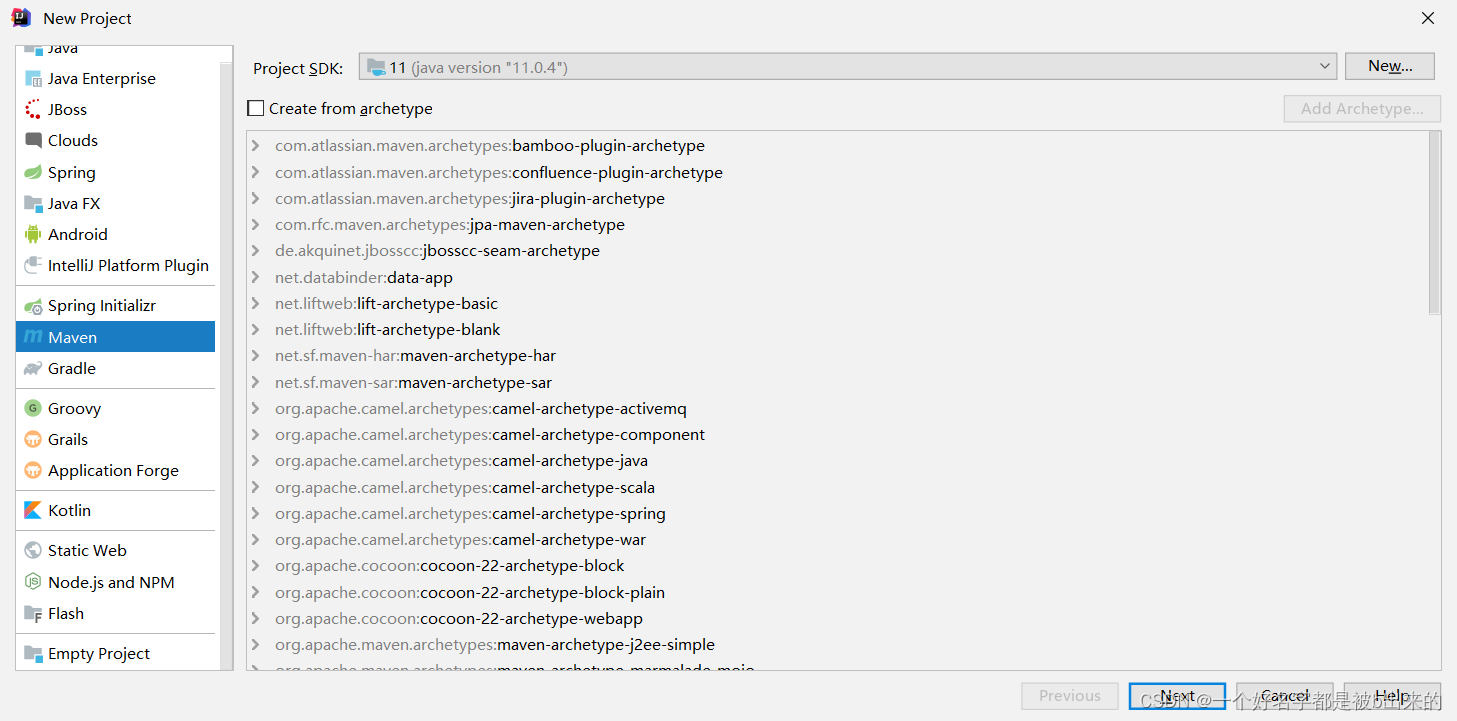This screenshot has height=721, width=1457.
Task: Click the Groovy green circle icon
Action: pyautogui.click(x=33, y=409)
